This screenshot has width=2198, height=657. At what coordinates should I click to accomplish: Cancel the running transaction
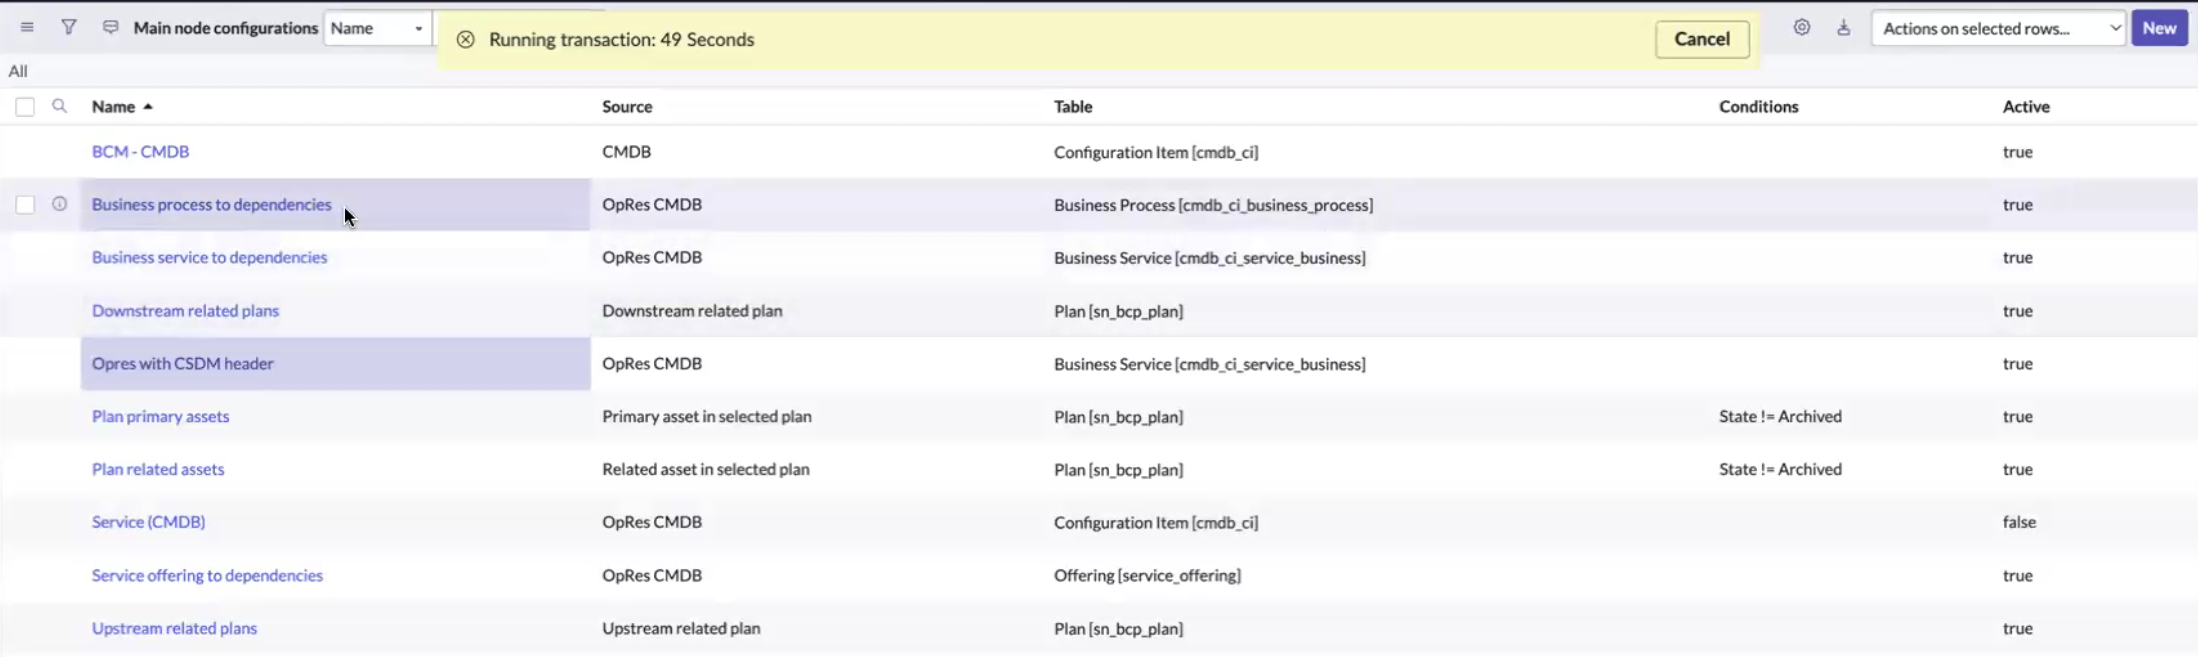click(1702, 39)
